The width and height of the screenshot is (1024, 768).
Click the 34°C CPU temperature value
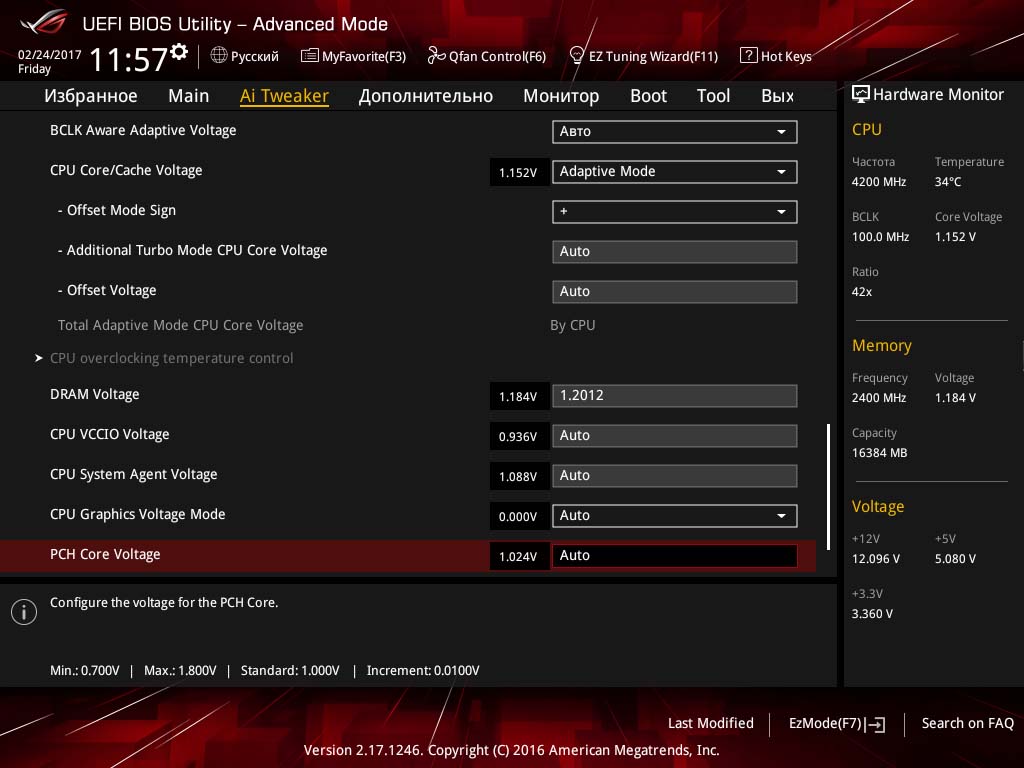[x=948, y=182]
